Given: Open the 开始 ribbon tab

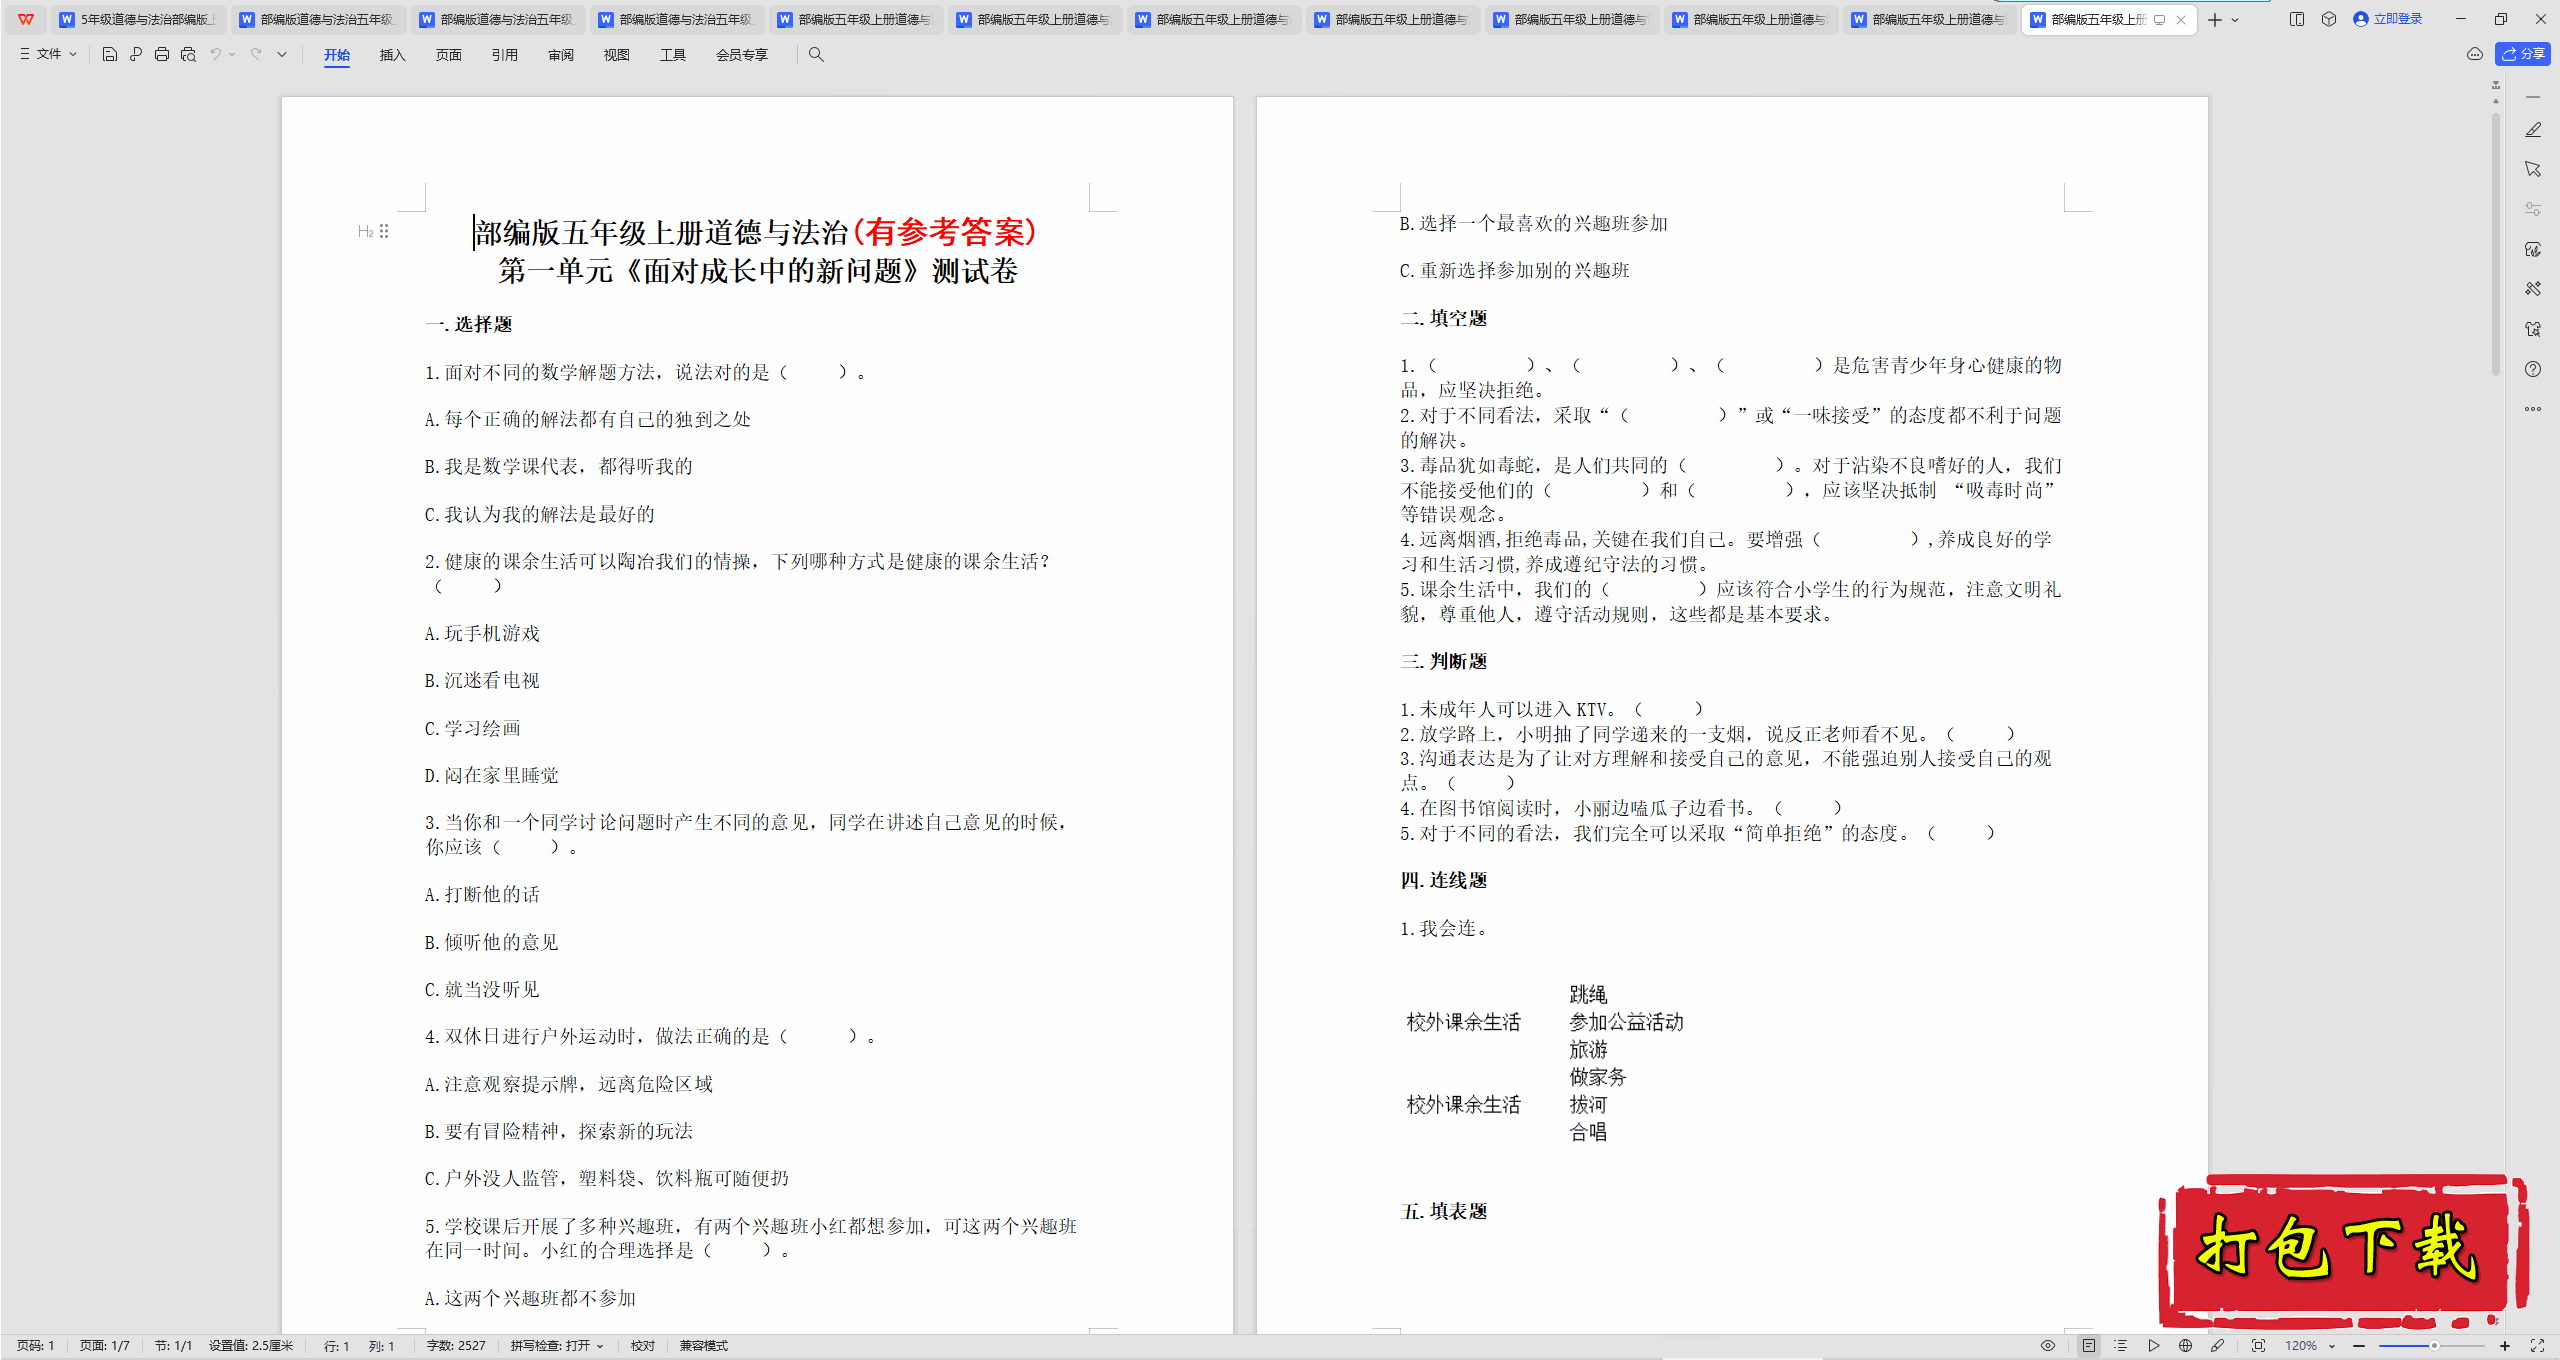Looking at the screenshot, I should [337, 55].
